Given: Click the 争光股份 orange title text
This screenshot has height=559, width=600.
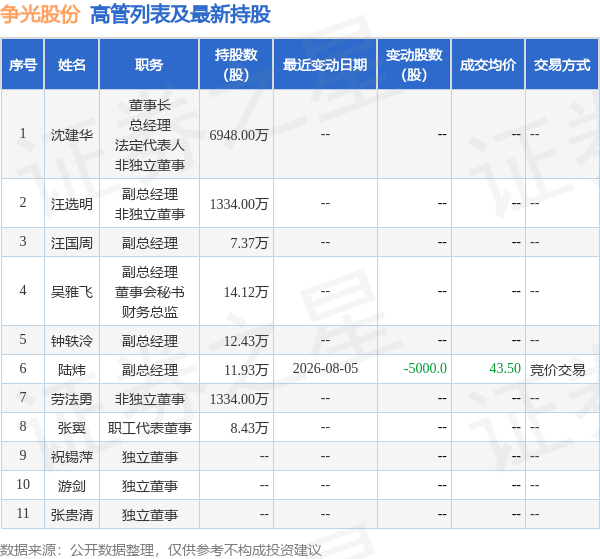Looking at the screenshot, I should pos(40,15).
